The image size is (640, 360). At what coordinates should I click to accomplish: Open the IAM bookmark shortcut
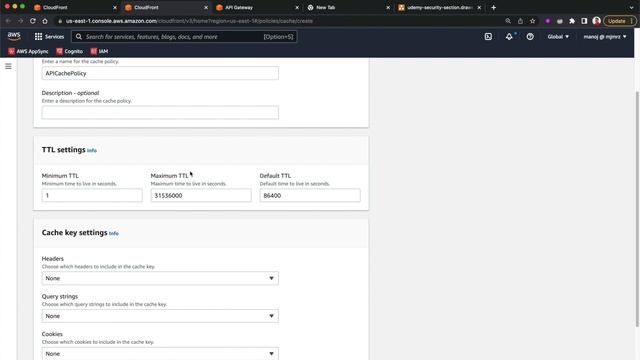coord(99,51)
